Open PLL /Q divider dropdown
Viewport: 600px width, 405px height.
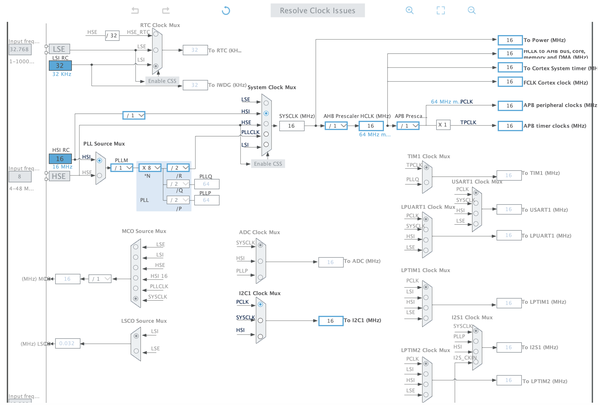coord(178,184)
